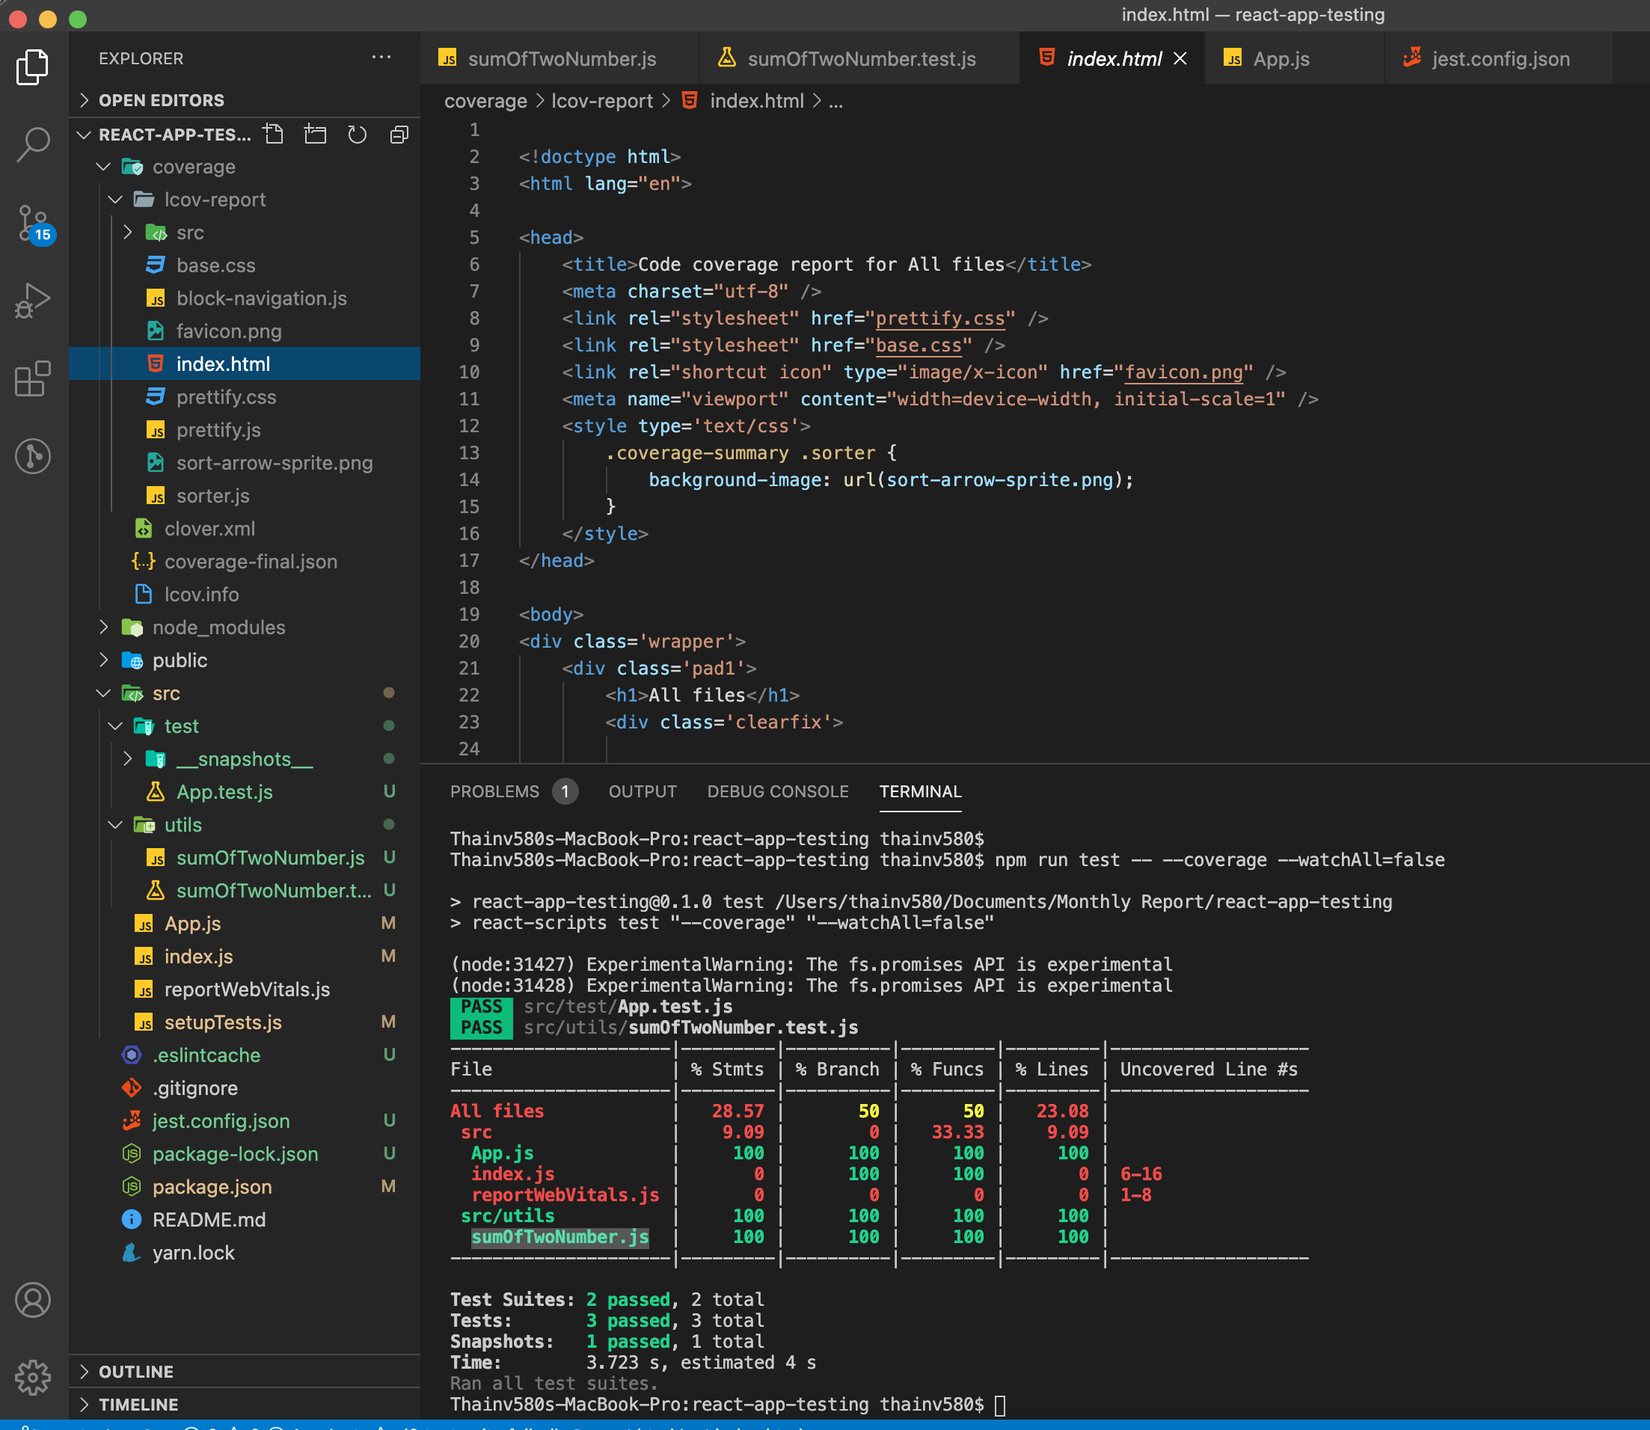This screenshot has width=1650, height=1430.
Task: Click New Folder icon in explorer header
Action: [x=315, y=134]
